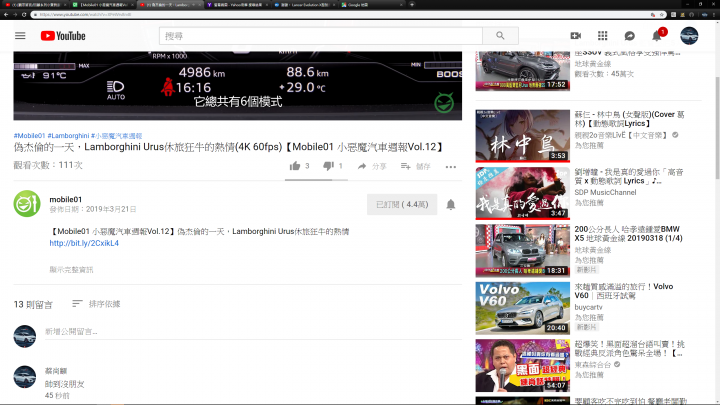Open the 劉增瞳 - 我是真的愛過你 title

click(629, 176)
